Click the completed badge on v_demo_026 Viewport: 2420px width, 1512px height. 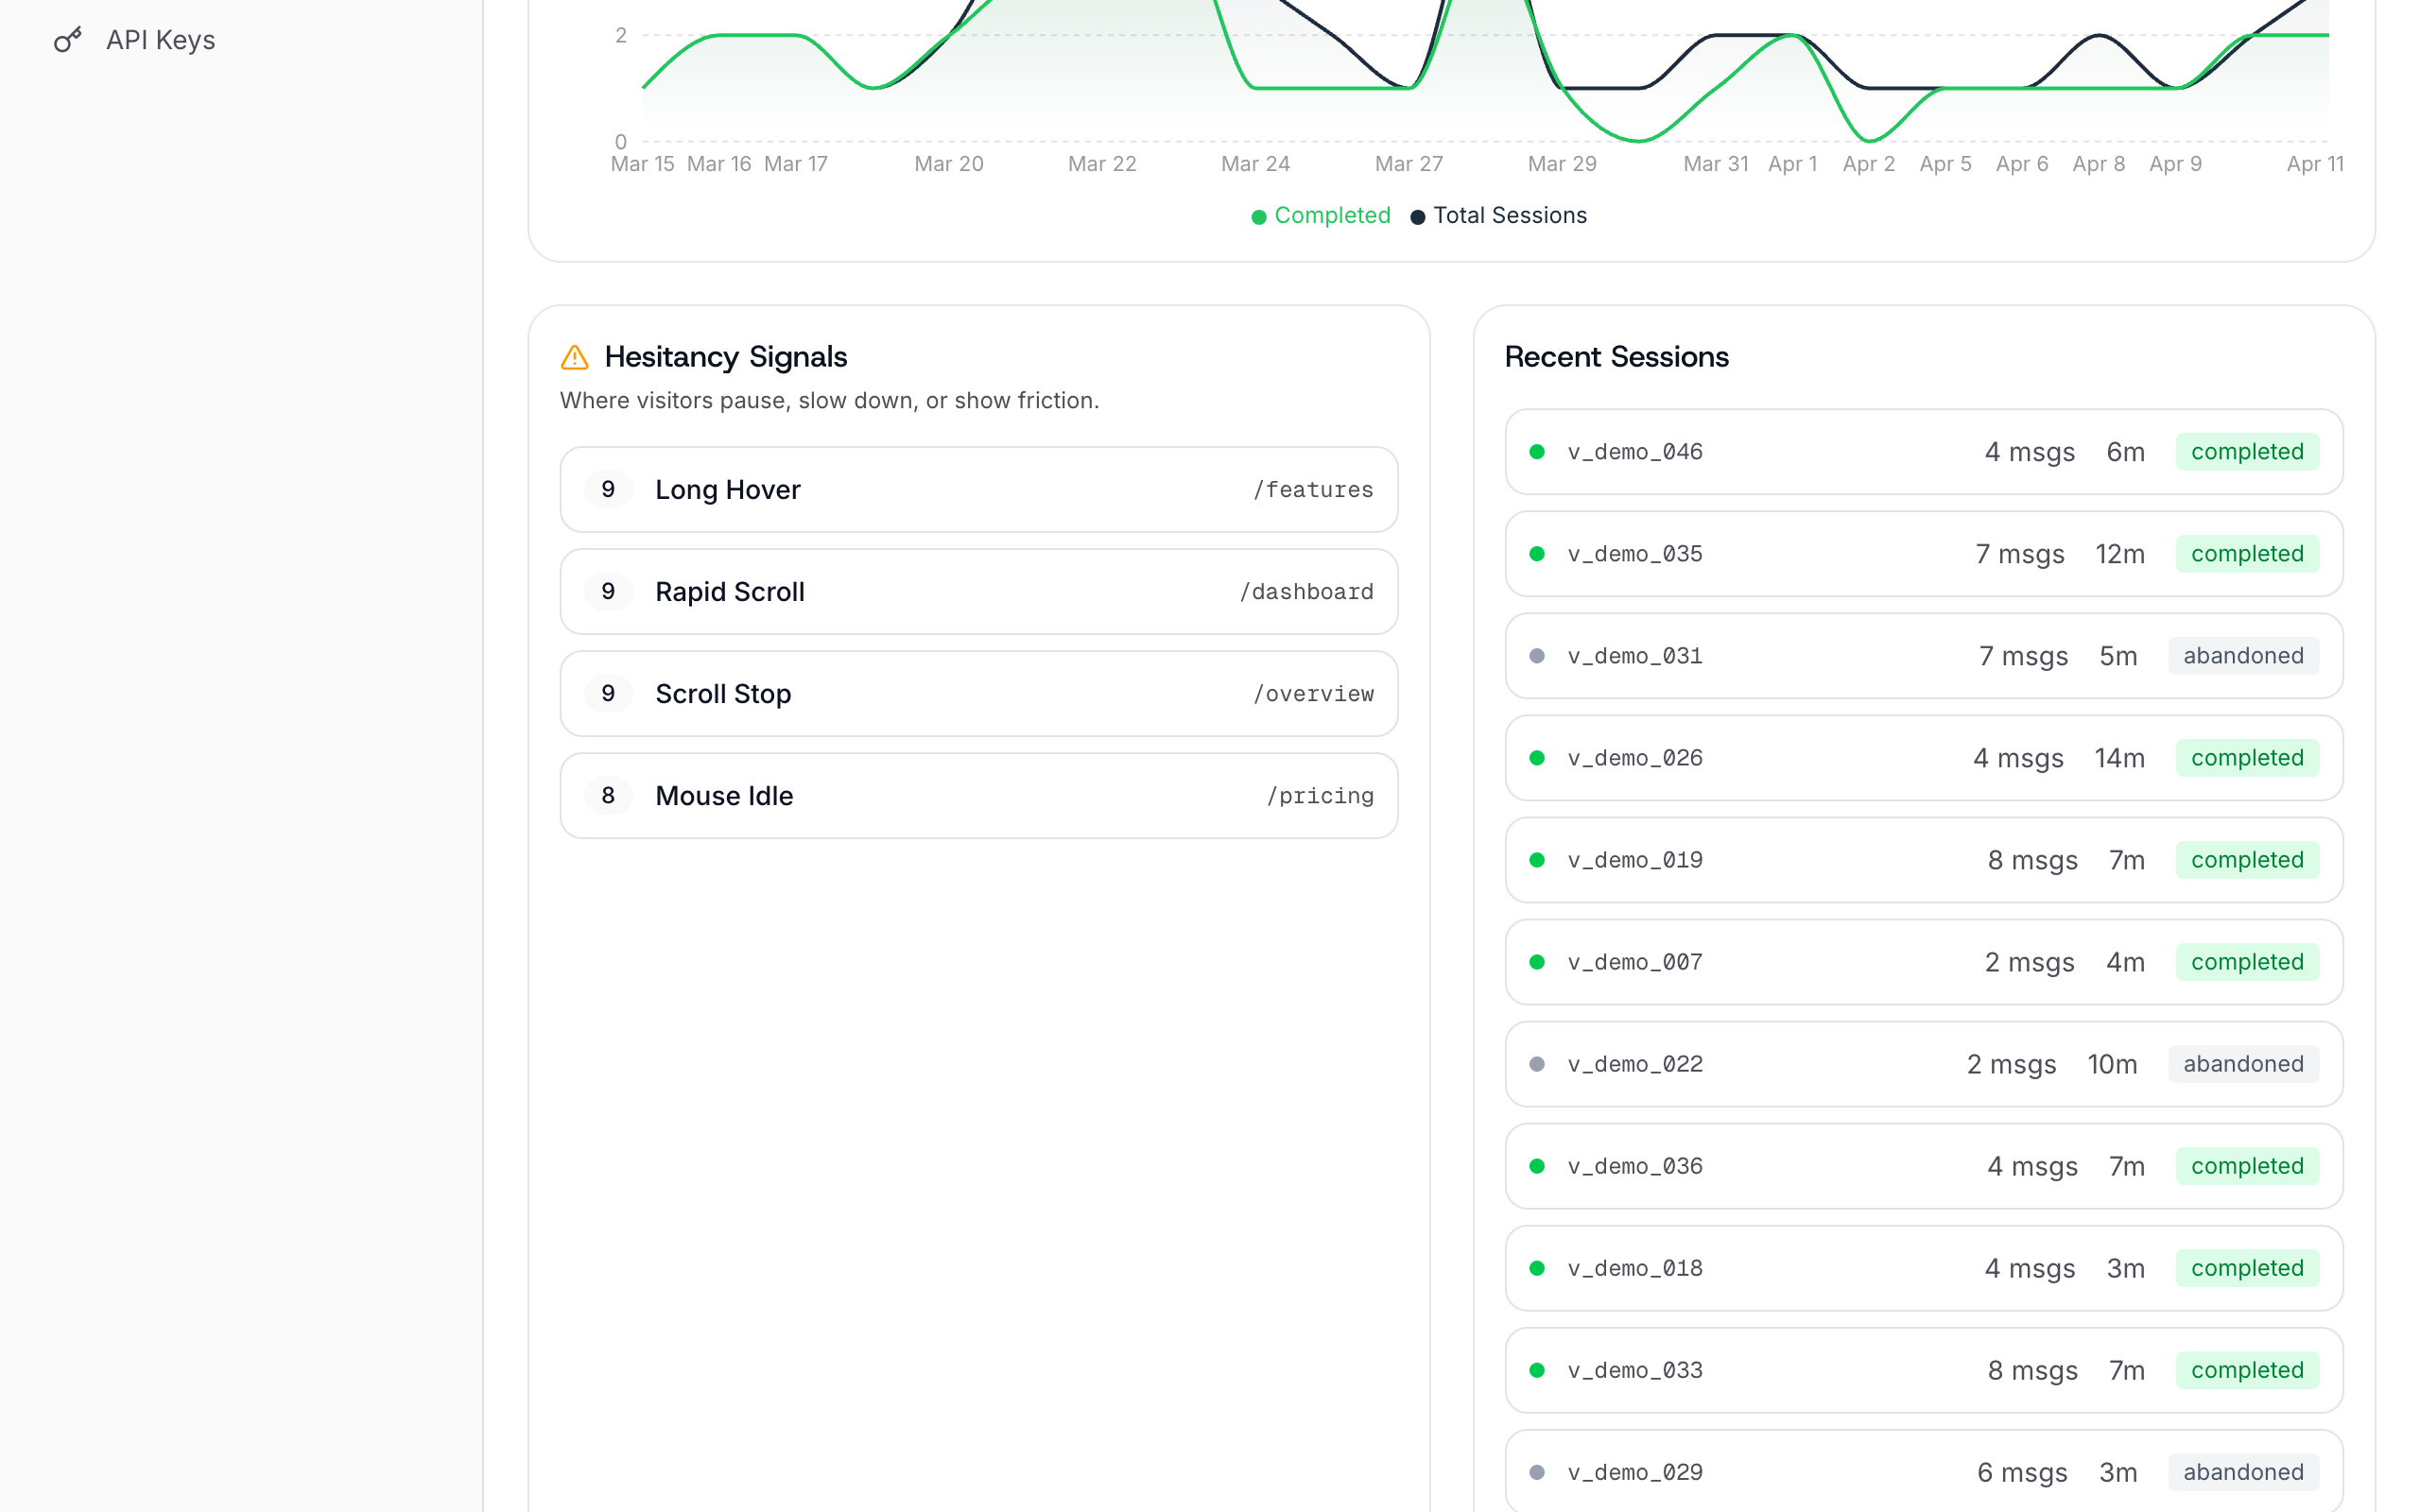coord(2246,758)
